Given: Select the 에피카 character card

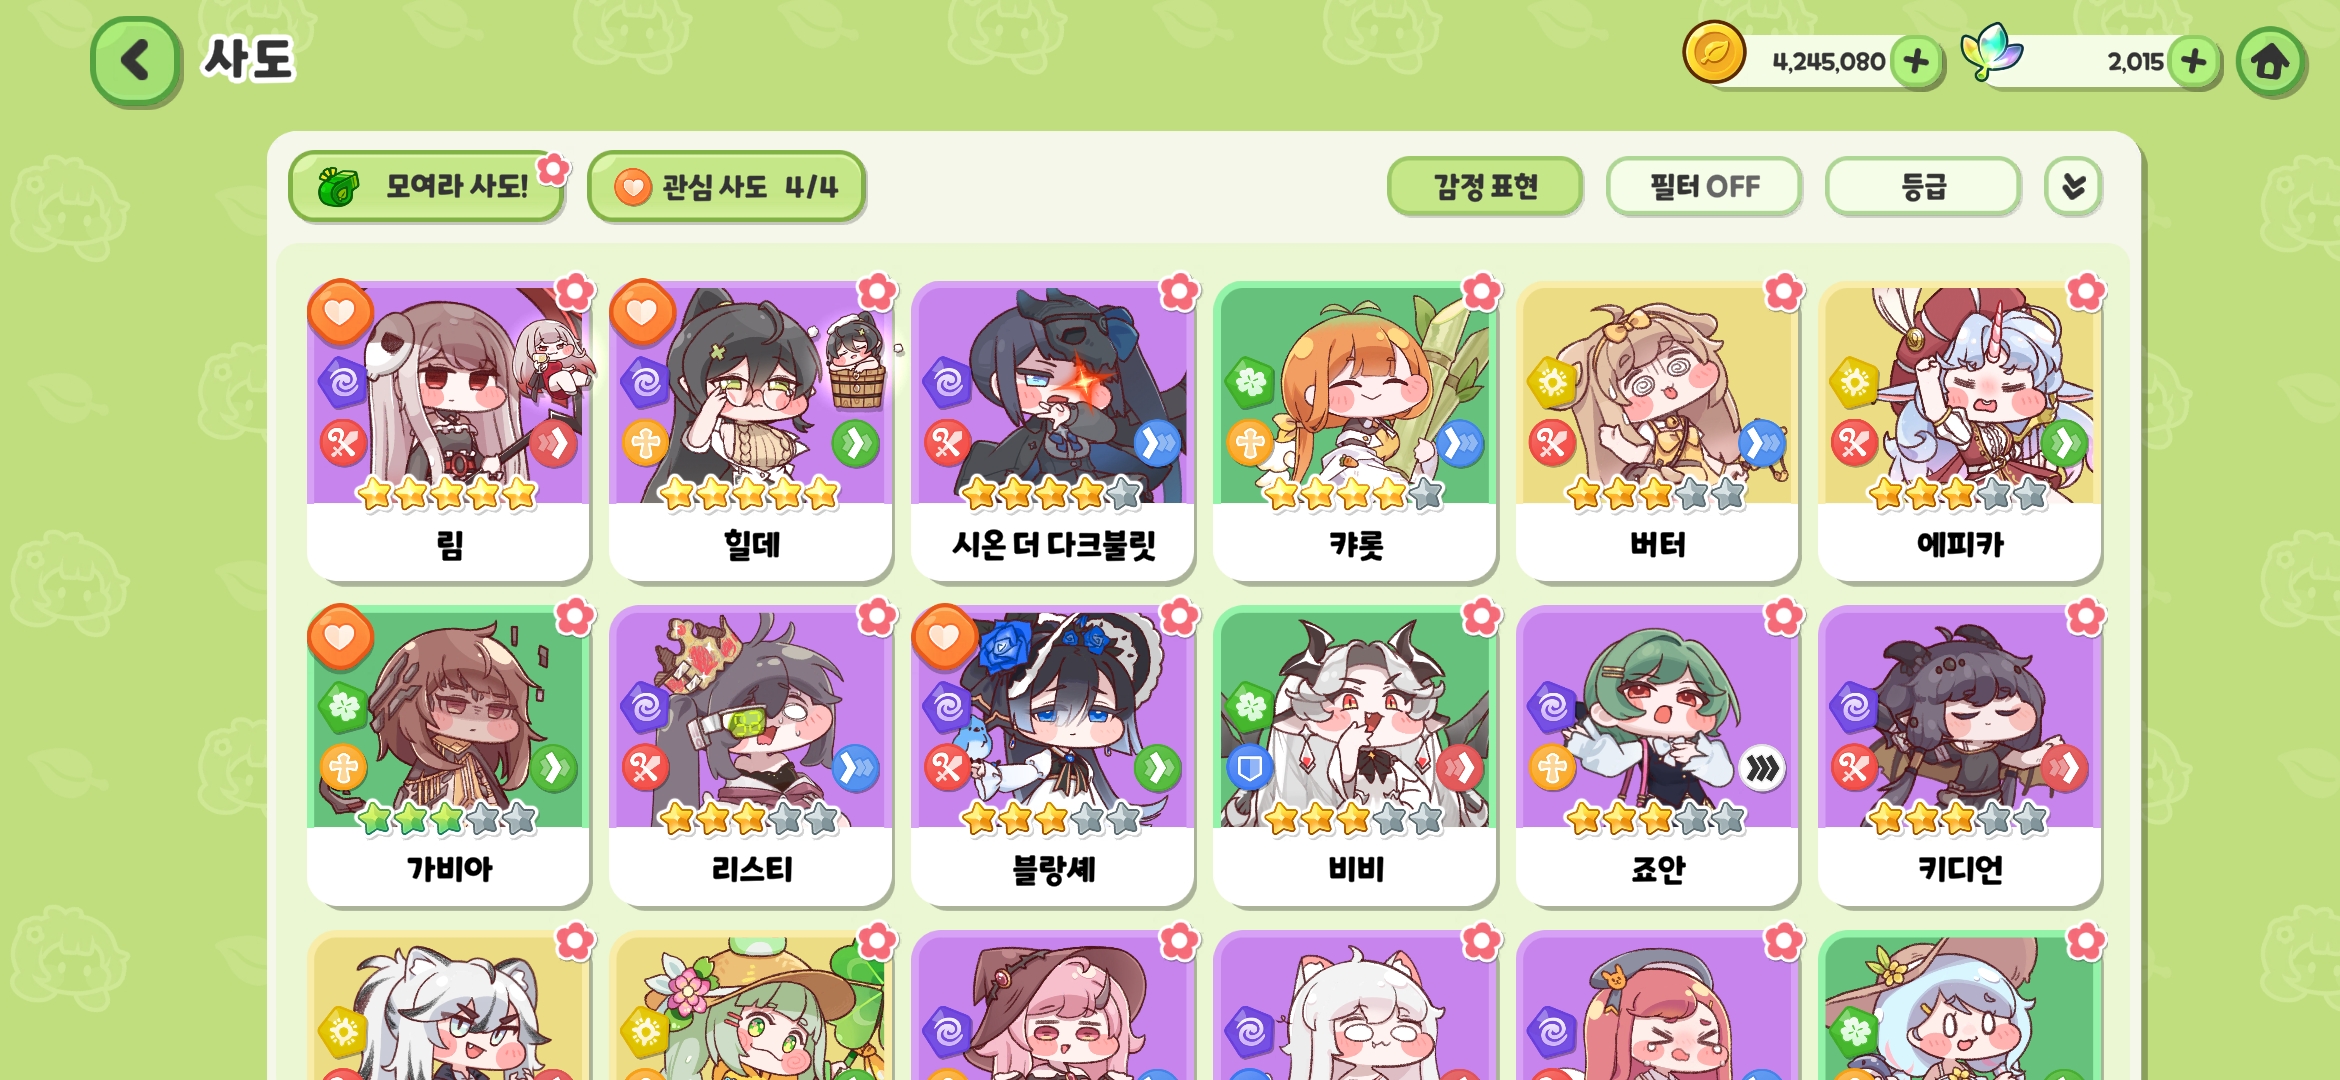Looking at the screenshot, I should pos(1960,431).
